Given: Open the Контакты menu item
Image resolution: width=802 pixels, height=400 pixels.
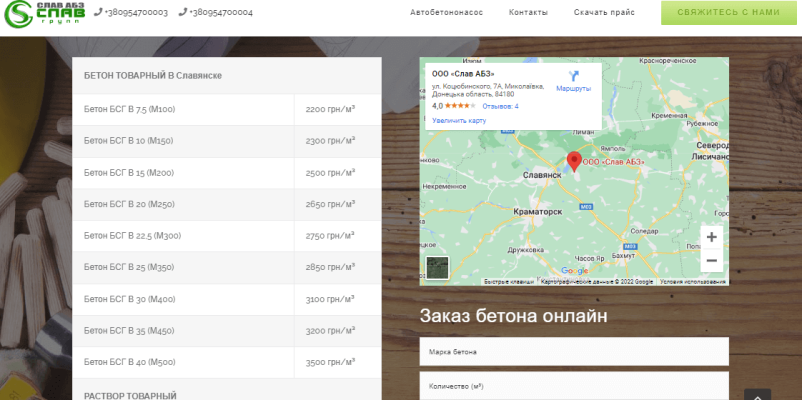Looking at the screenshot, I should [x=528, y=13].
